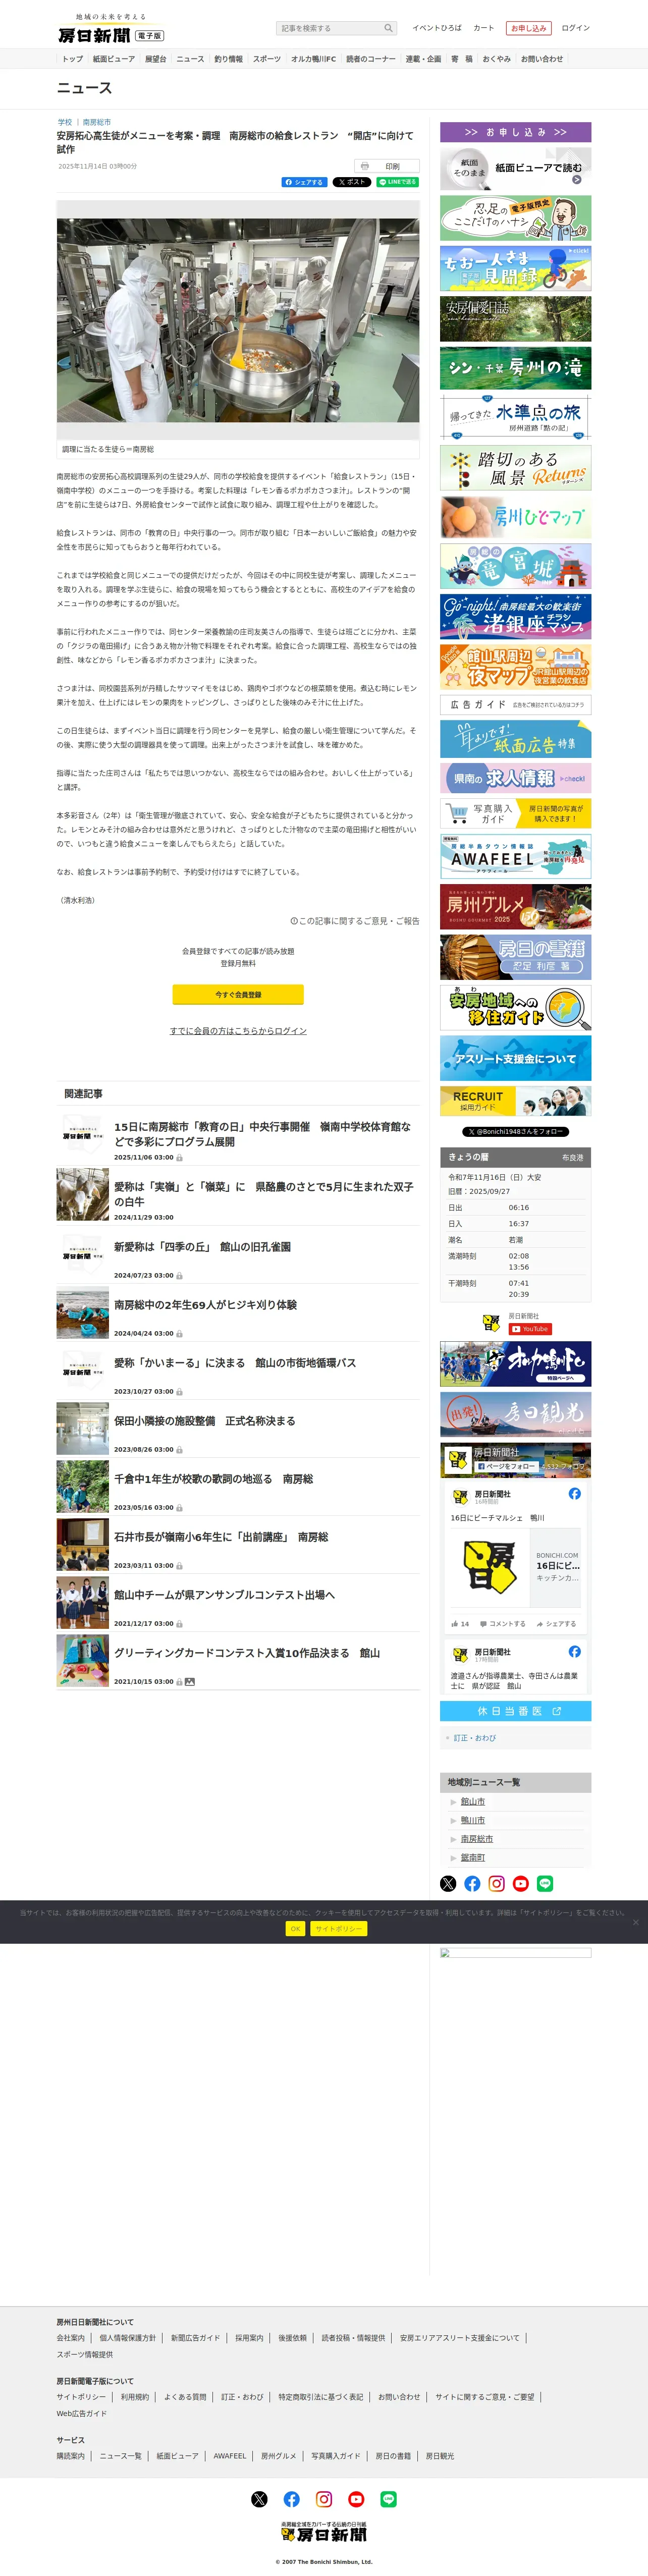Viewport: 648px width, 2576px height.
Task: Select the おくやみ navigation item
Action: coord(497,59)
